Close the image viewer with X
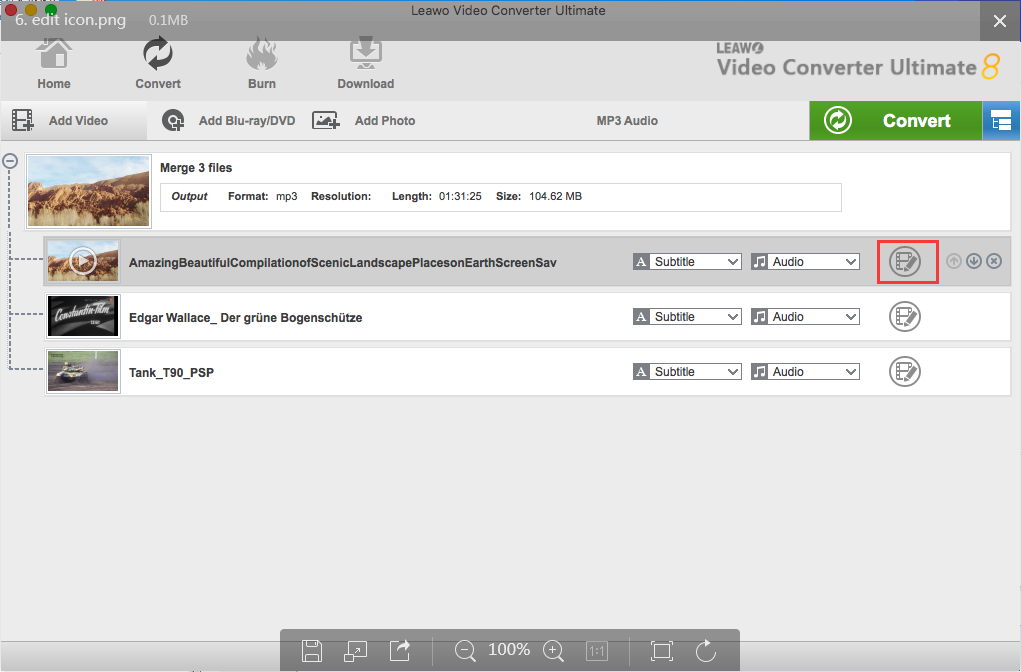 click(1000, 21)
